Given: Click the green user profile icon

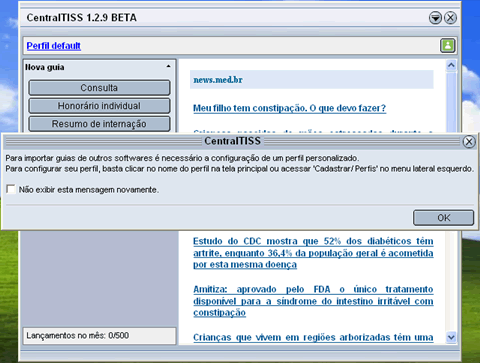Looking at the screenshot, I should pos(447,45).
